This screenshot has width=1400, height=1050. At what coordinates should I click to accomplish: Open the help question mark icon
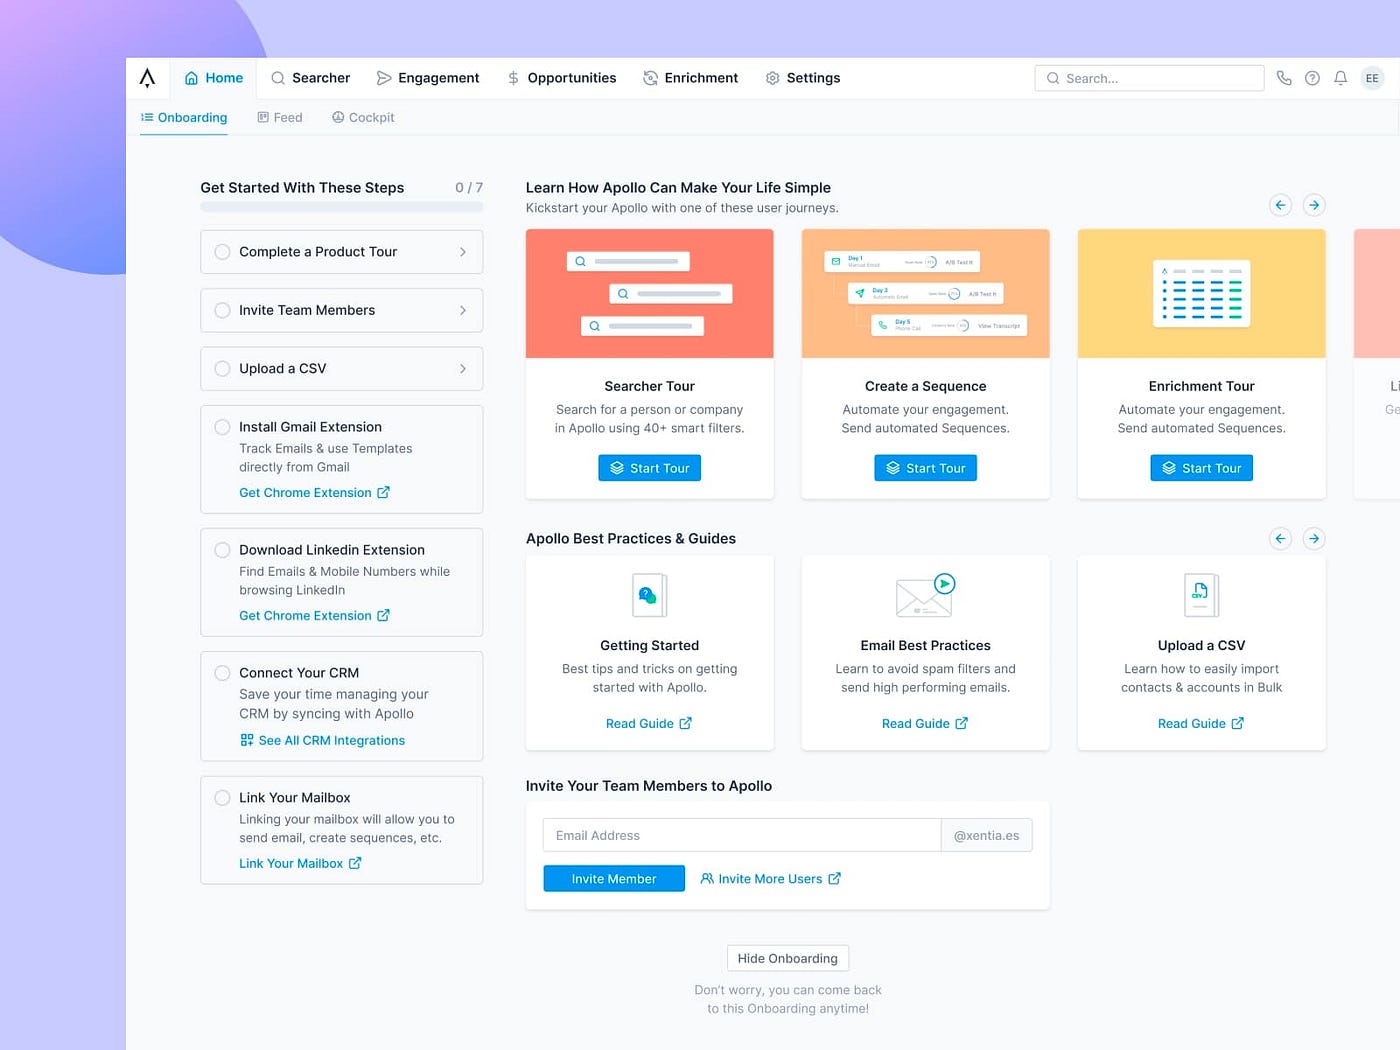pos(1312,78)
